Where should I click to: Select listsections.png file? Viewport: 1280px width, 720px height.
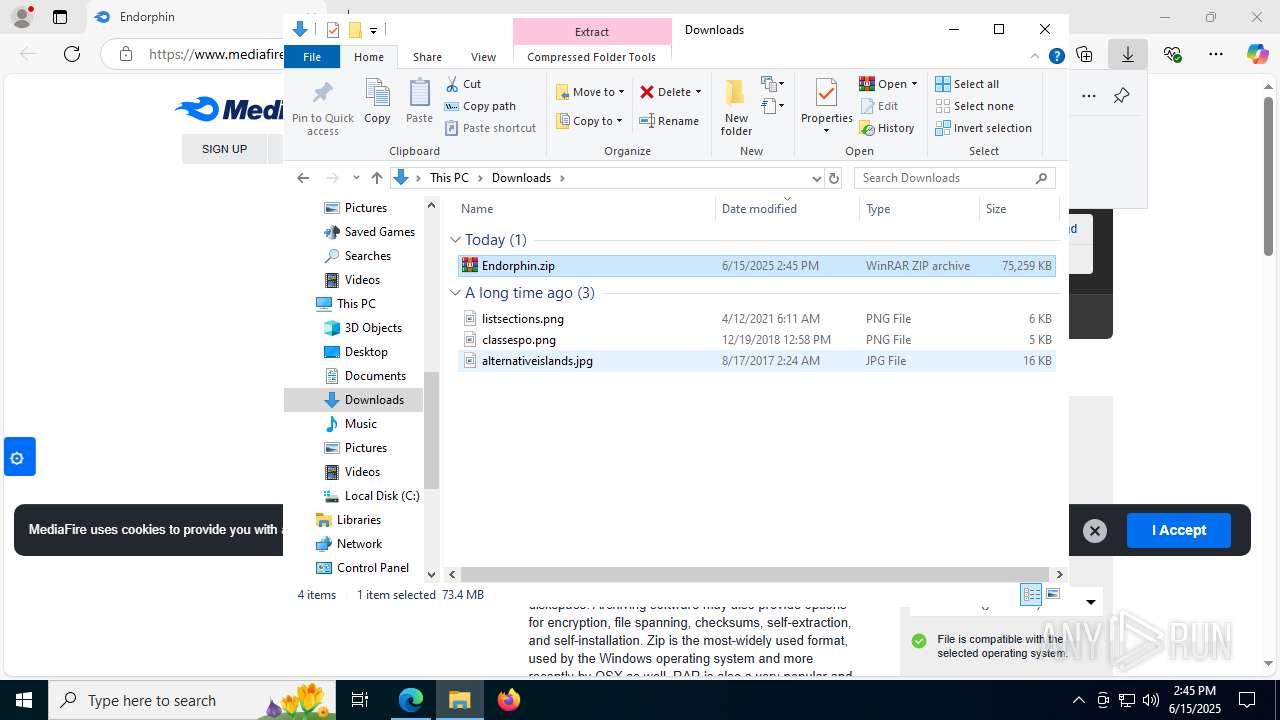pyautogui.click(x=756, y=319)
